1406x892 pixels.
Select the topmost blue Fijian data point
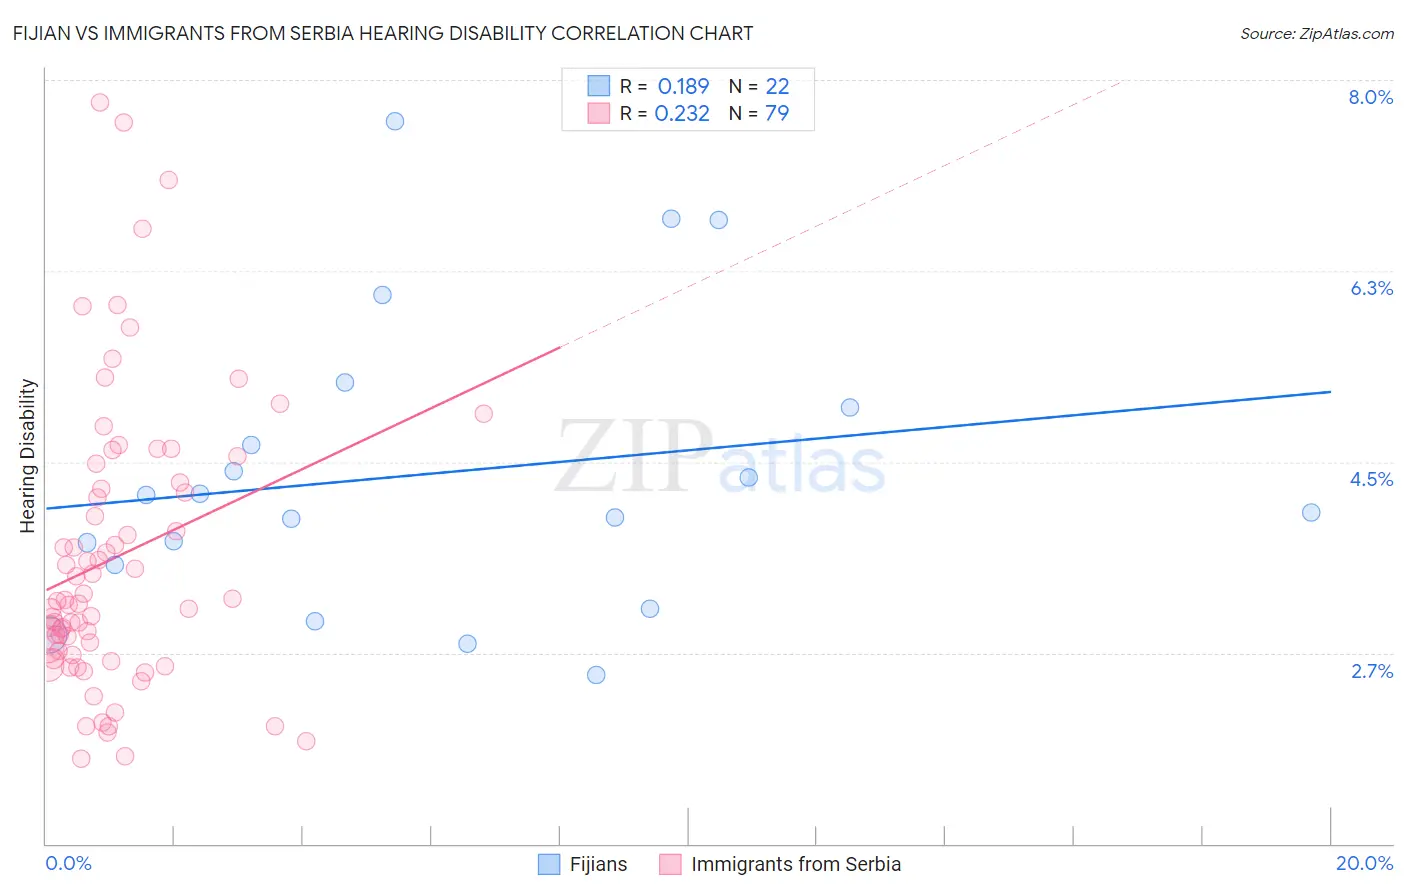click(395, 121)
